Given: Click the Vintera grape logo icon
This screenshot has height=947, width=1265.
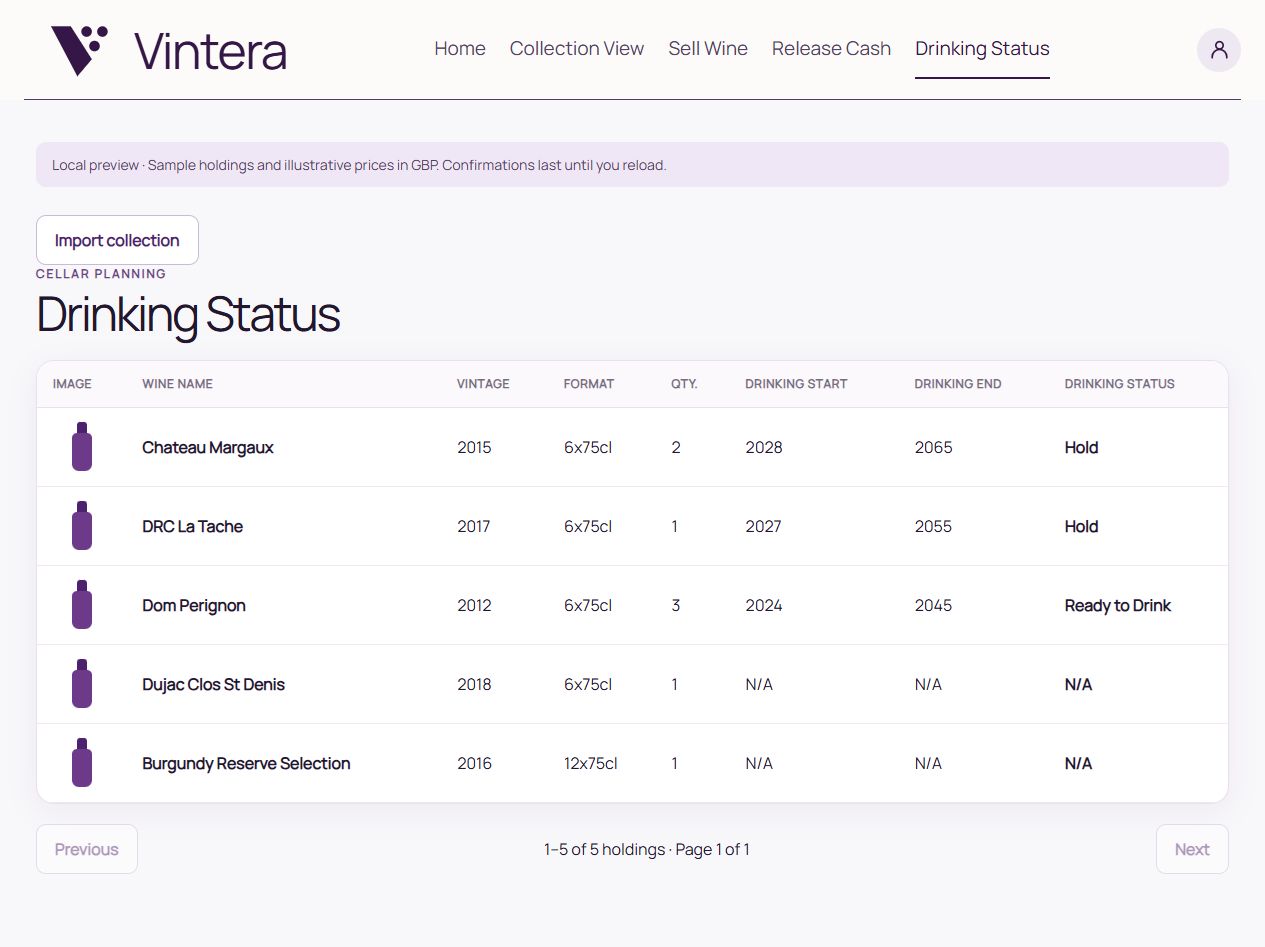Looking at the screenshot, I should 80,50.
